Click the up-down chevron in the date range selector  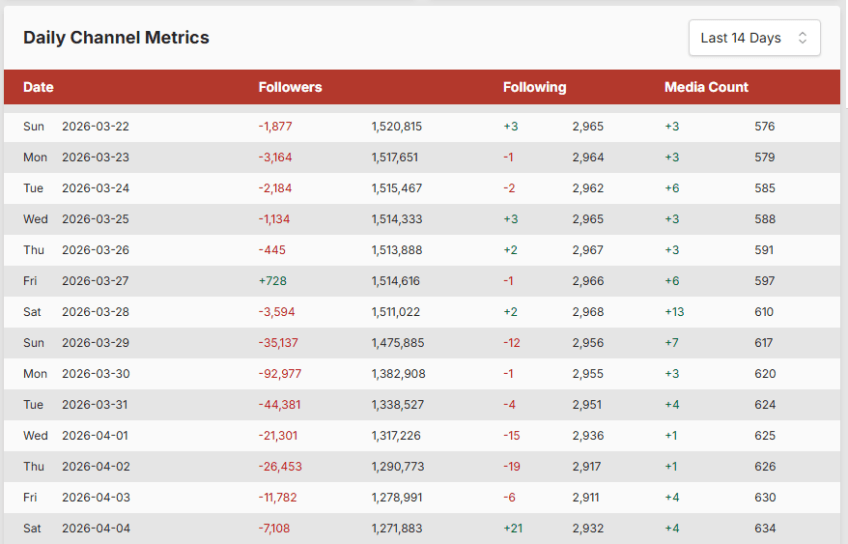click(802, 38)
